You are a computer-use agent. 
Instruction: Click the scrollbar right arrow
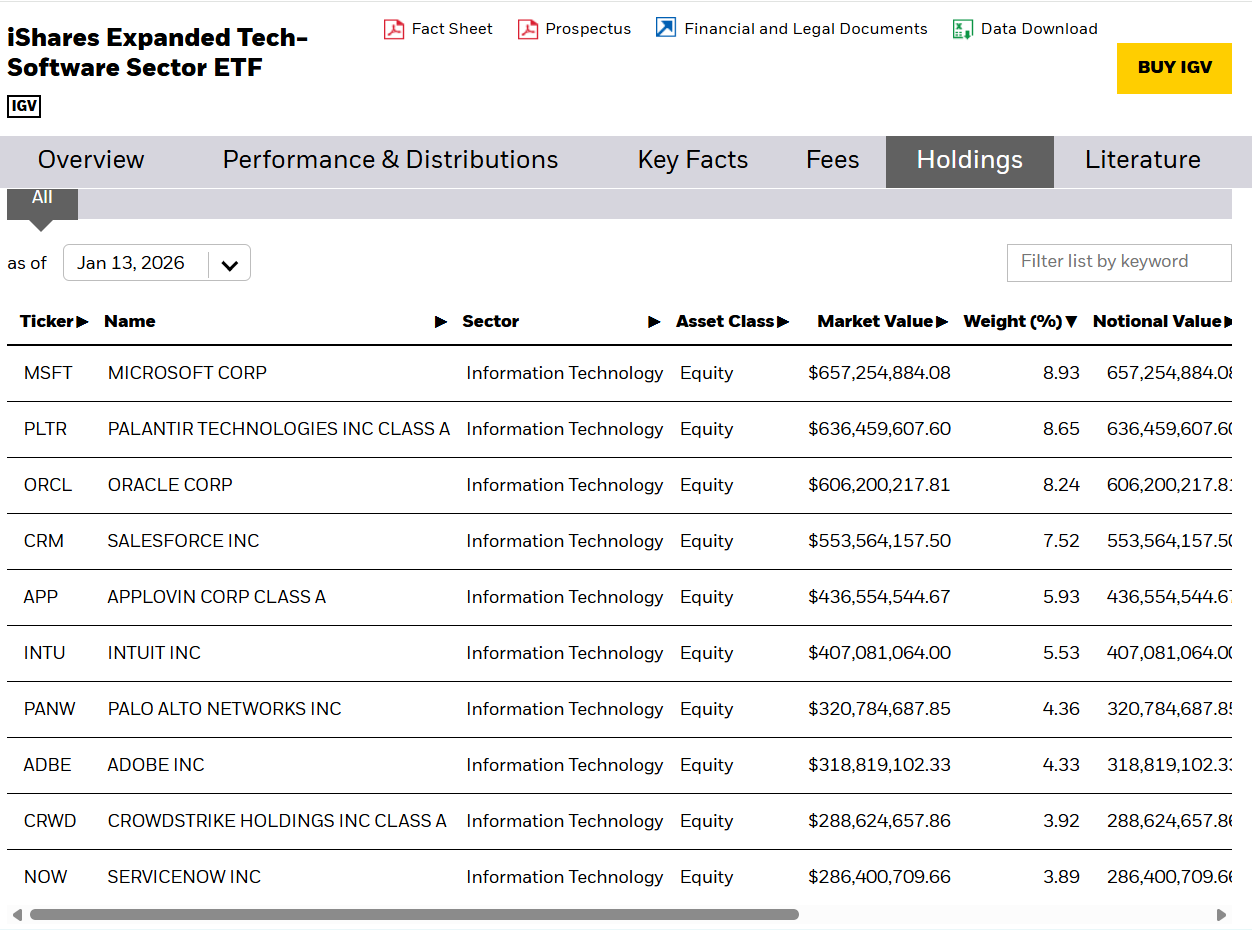pyautogui.click(x=1221, y=914)
